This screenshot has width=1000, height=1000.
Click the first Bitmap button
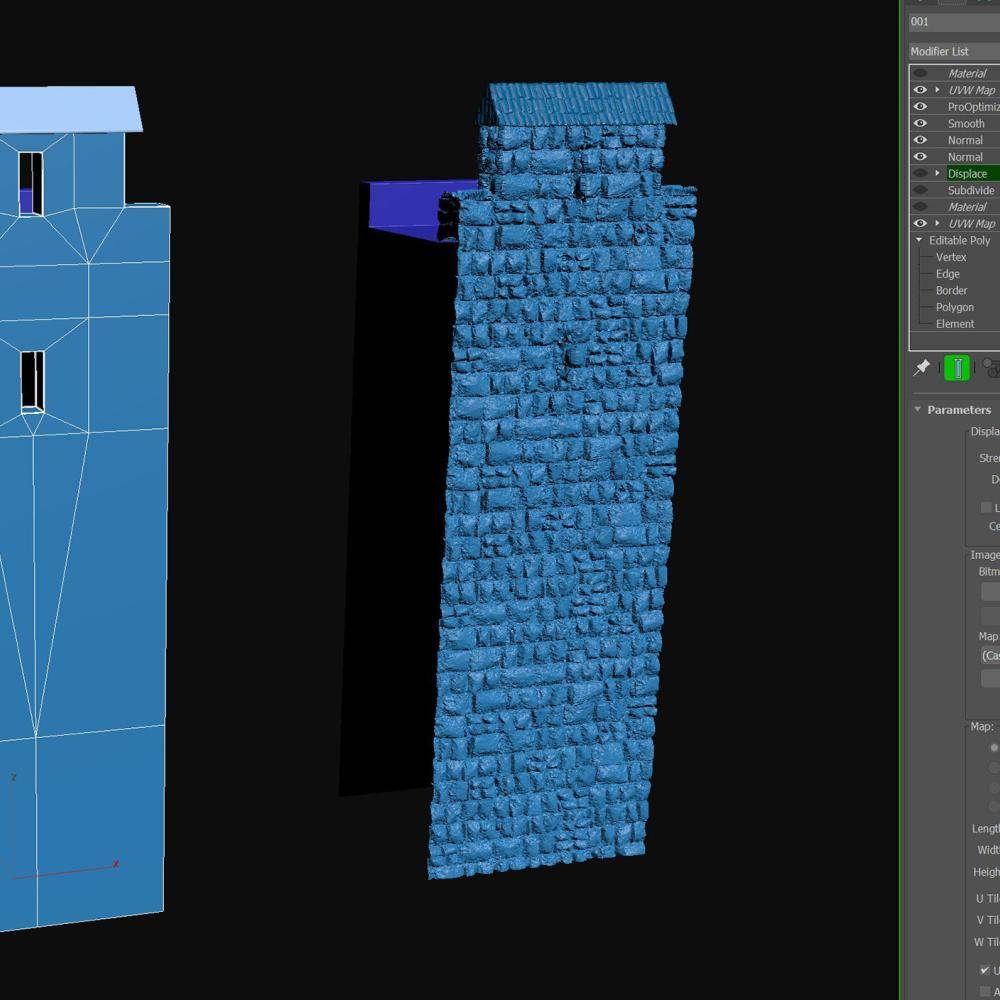(990, 592)
